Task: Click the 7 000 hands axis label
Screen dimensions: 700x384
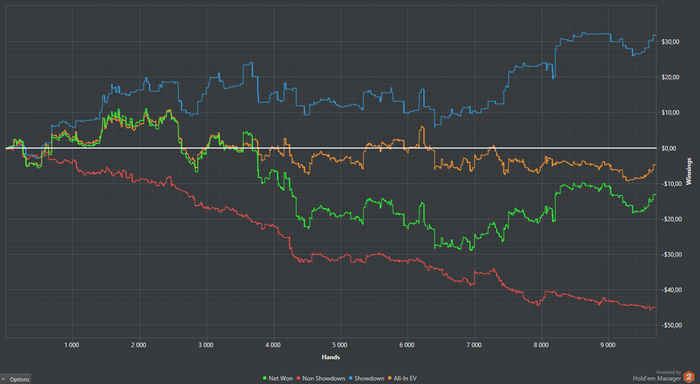Action: coord(474,345)
